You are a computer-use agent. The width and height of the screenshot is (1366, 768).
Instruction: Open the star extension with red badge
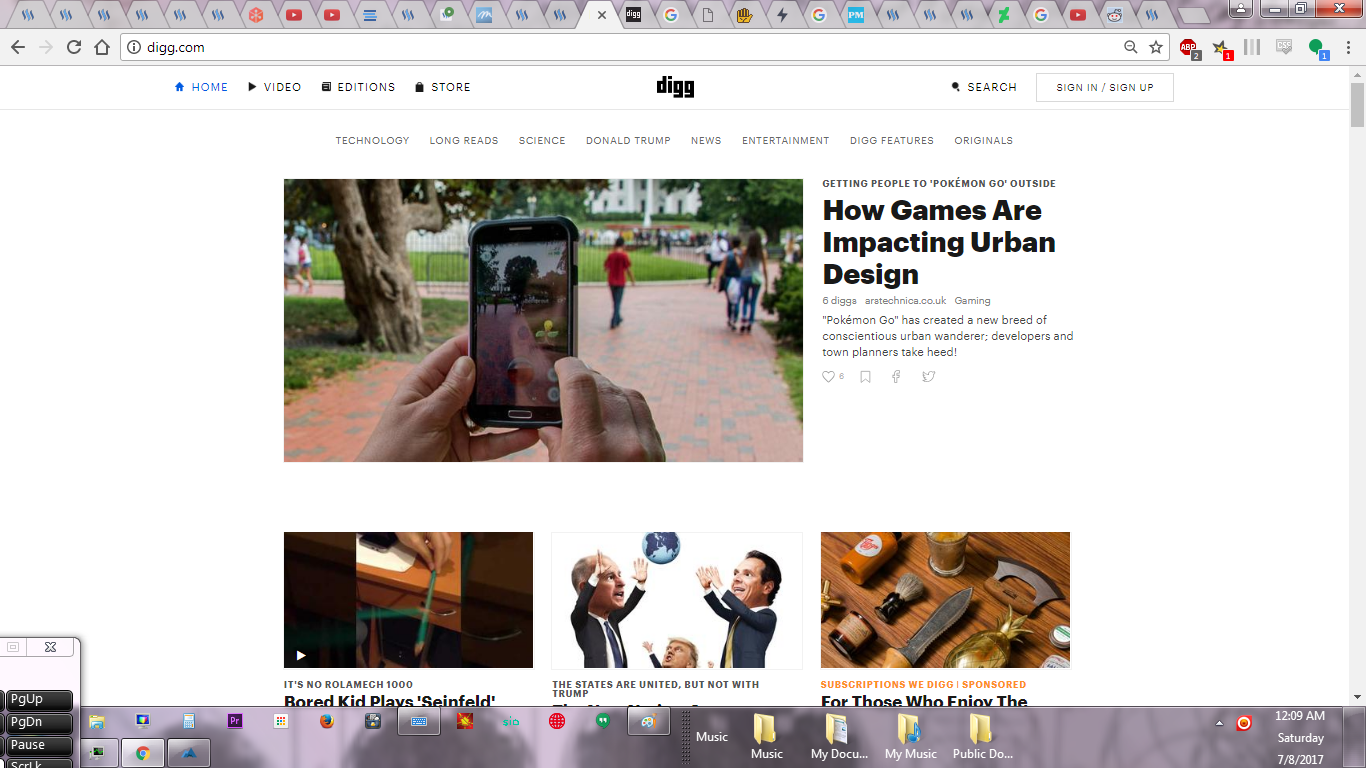(x=1221, y=47)
